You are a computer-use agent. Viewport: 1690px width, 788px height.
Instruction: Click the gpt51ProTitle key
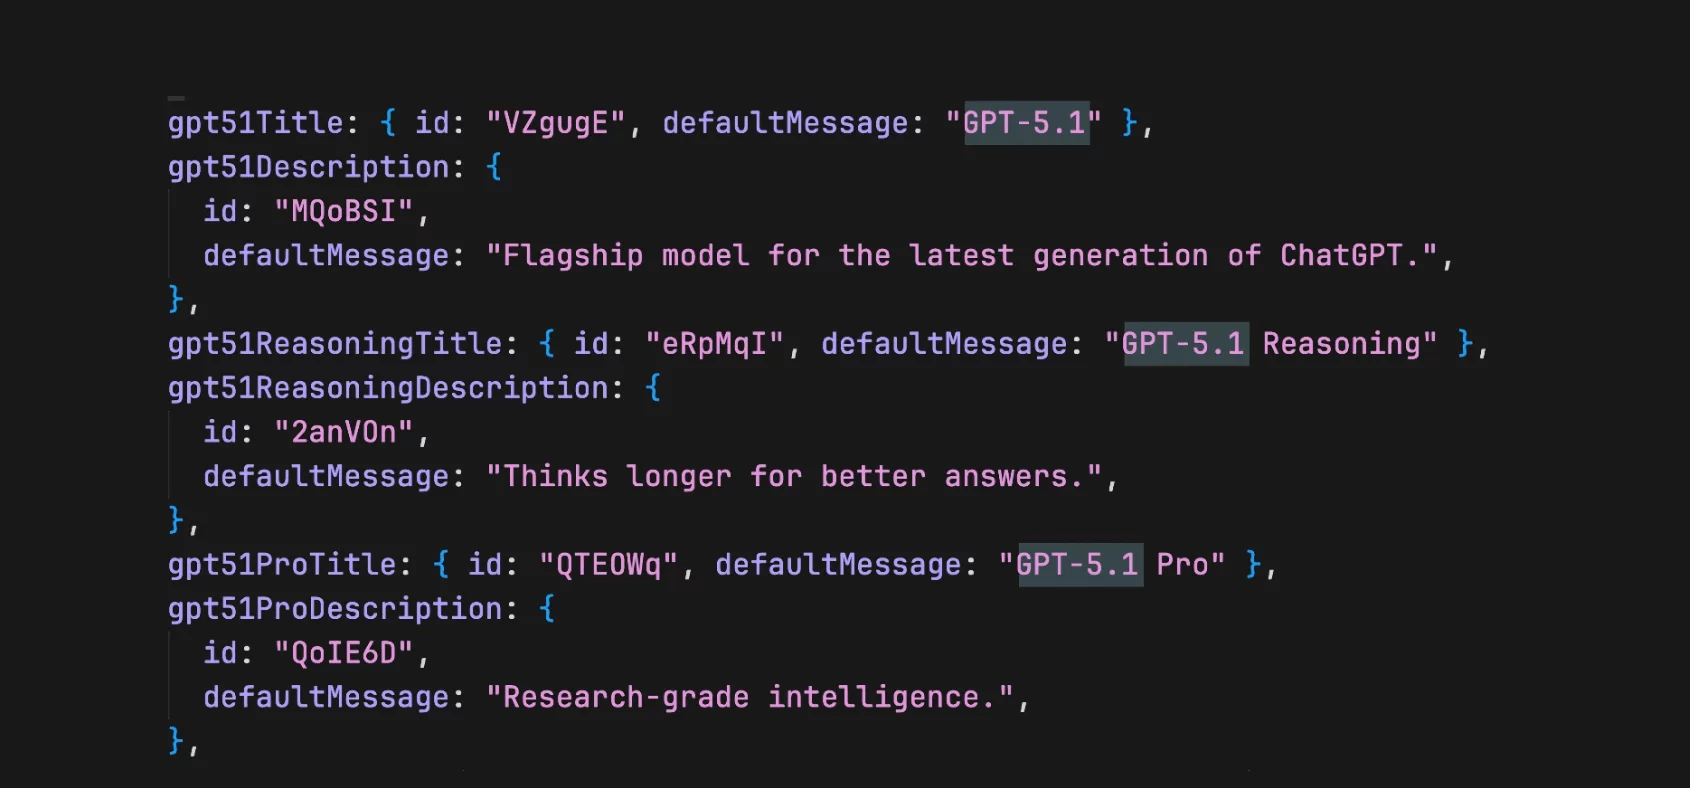(x=282, y=565)
